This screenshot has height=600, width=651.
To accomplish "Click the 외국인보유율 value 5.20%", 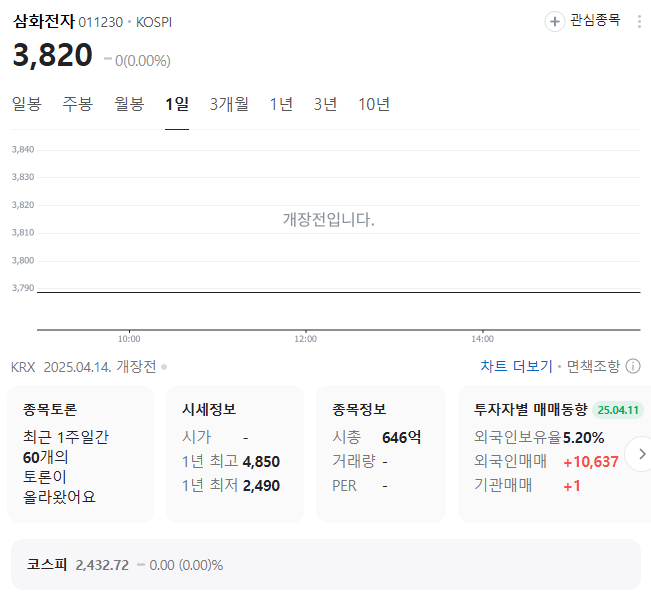I will [583, 438].
